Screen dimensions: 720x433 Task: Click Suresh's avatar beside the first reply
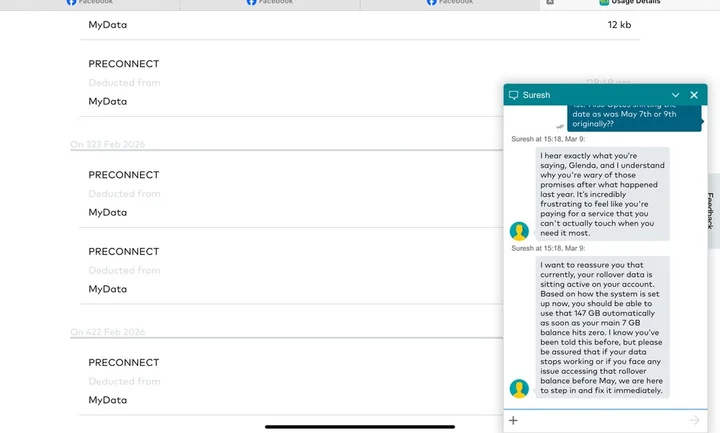point(519,231)
